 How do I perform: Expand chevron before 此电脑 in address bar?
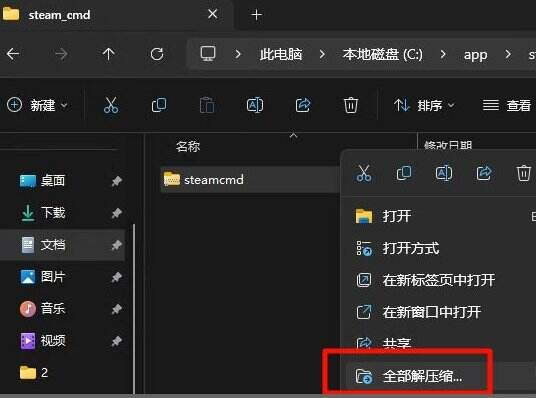(238, 54)
